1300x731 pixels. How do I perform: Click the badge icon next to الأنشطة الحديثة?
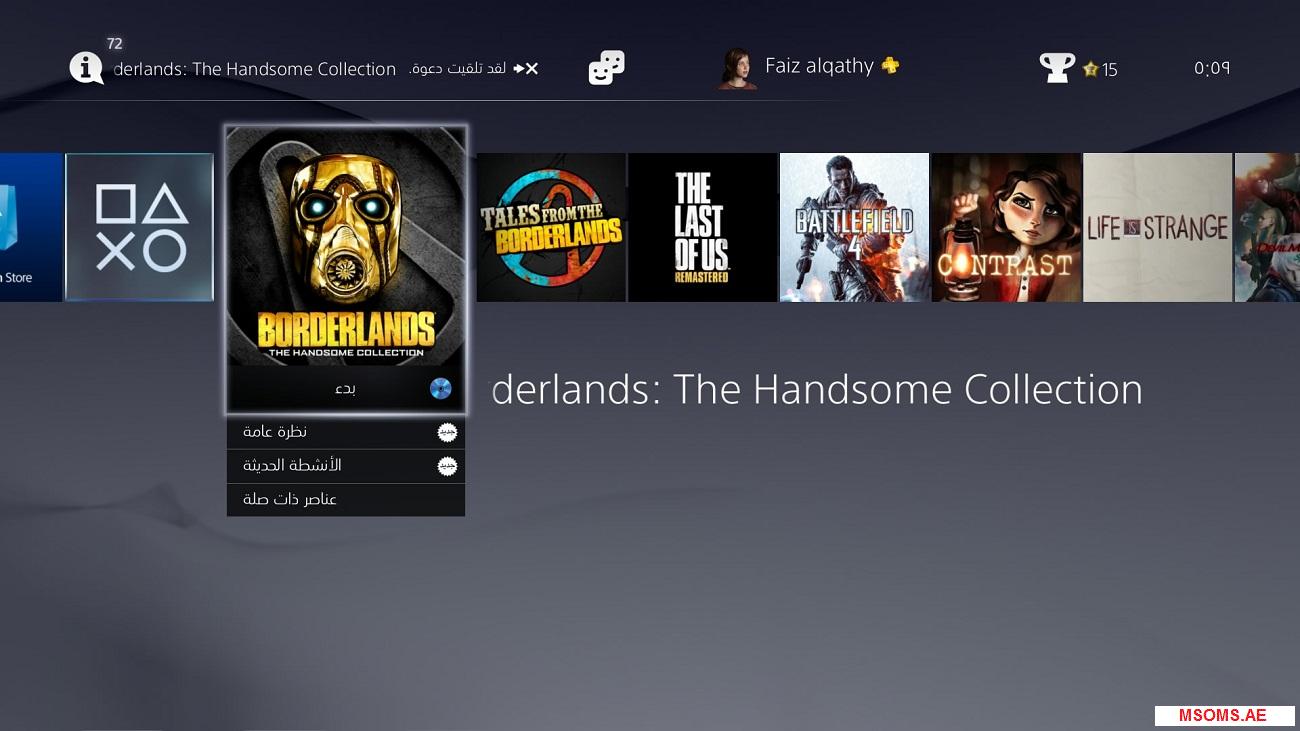[448, 466]
